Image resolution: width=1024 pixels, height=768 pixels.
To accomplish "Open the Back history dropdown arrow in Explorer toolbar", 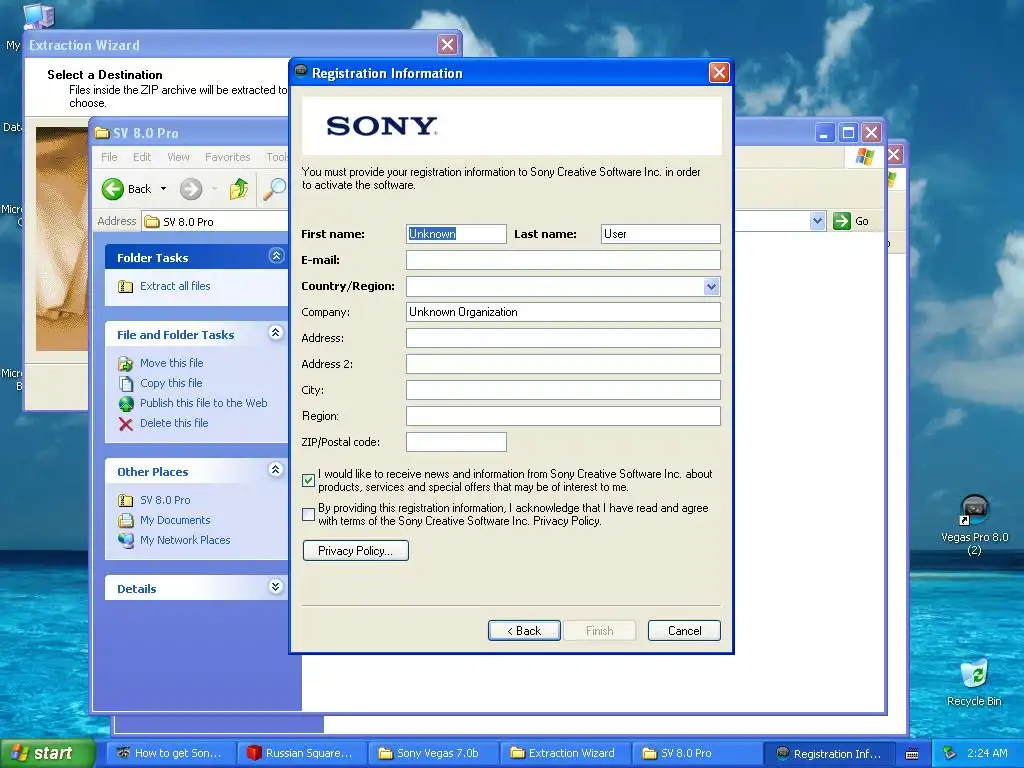I will point(163,189).
